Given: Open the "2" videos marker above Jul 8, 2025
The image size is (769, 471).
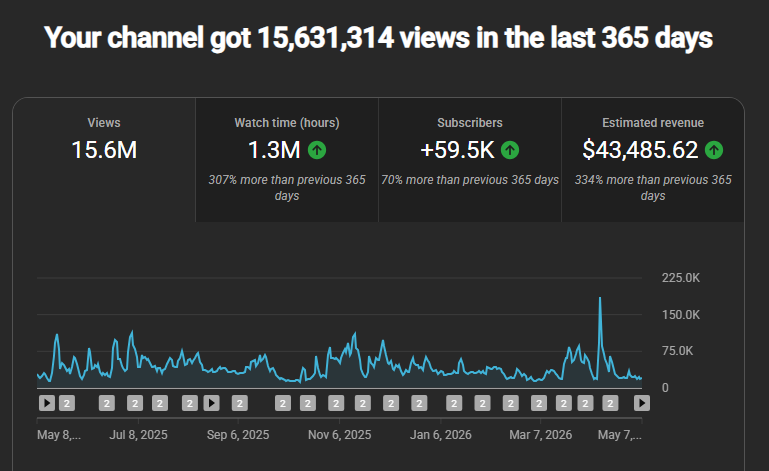Looking at the screenshot, I should 135,403.
